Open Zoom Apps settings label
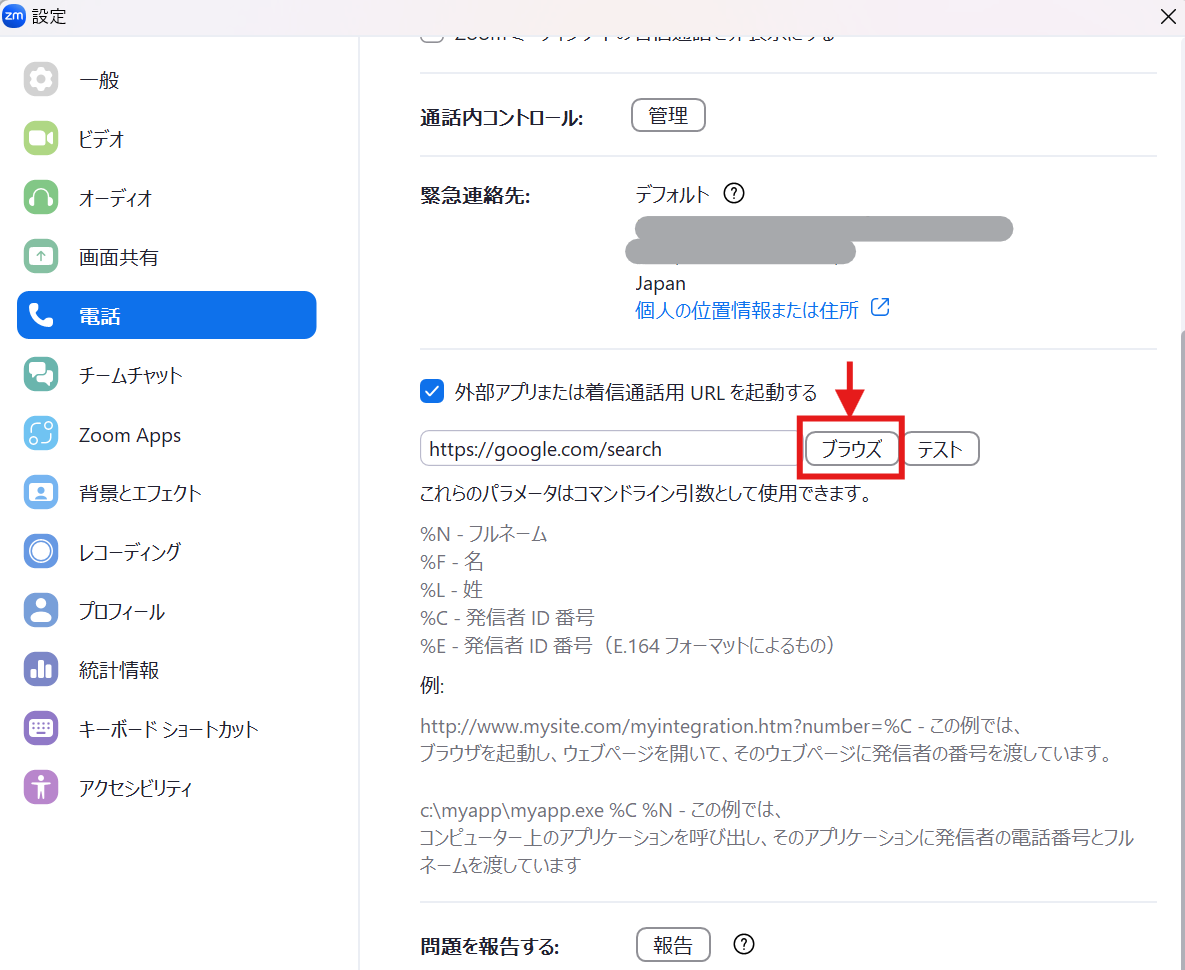The image size is (1185, 970). [130, 434]
